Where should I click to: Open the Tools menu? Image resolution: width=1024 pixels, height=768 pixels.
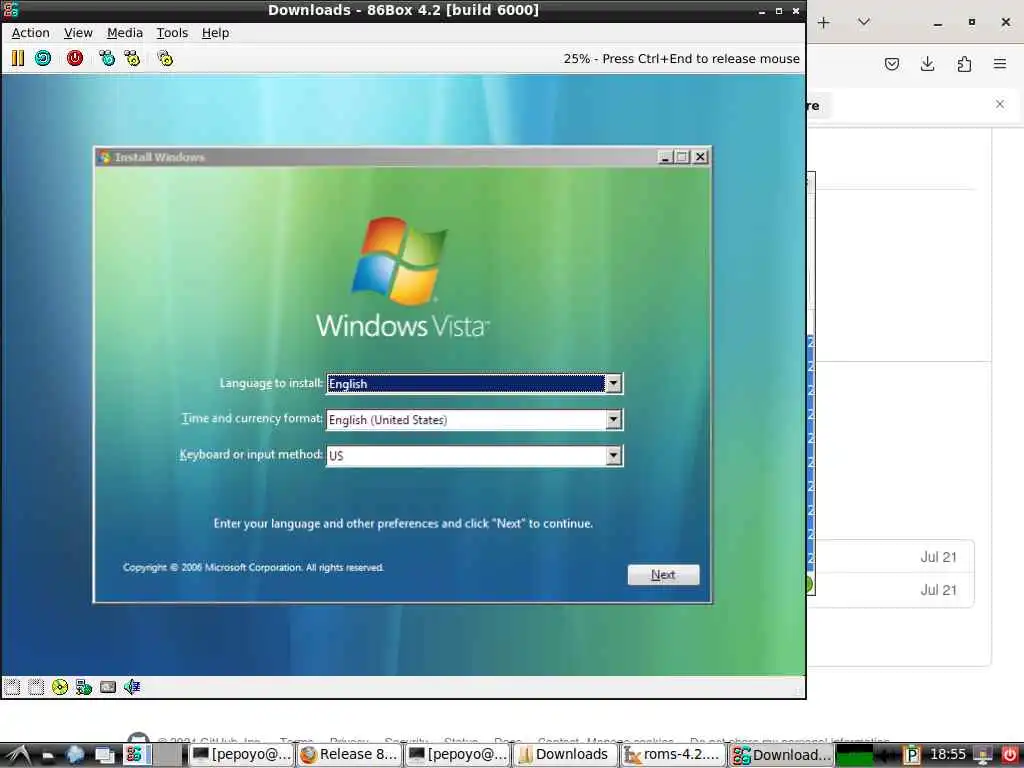(172, 33)
